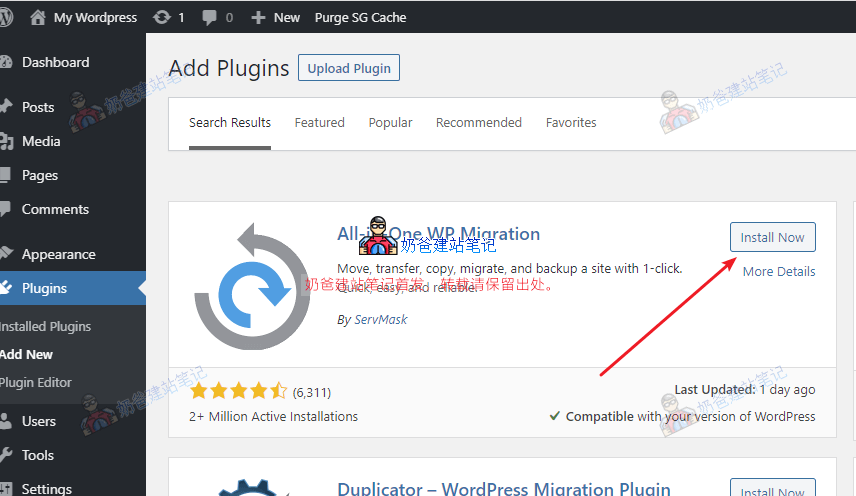Click the Duplicator plugin gear logo

[252, 487]
